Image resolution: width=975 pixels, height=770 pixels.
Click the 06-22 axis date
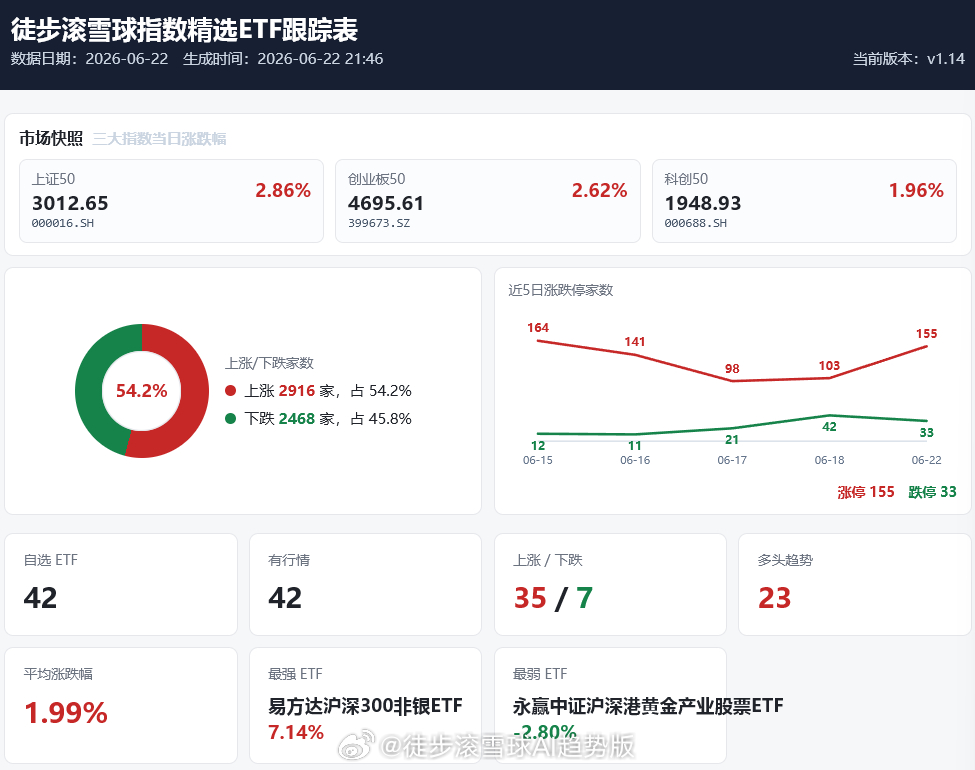pos(926,460)
